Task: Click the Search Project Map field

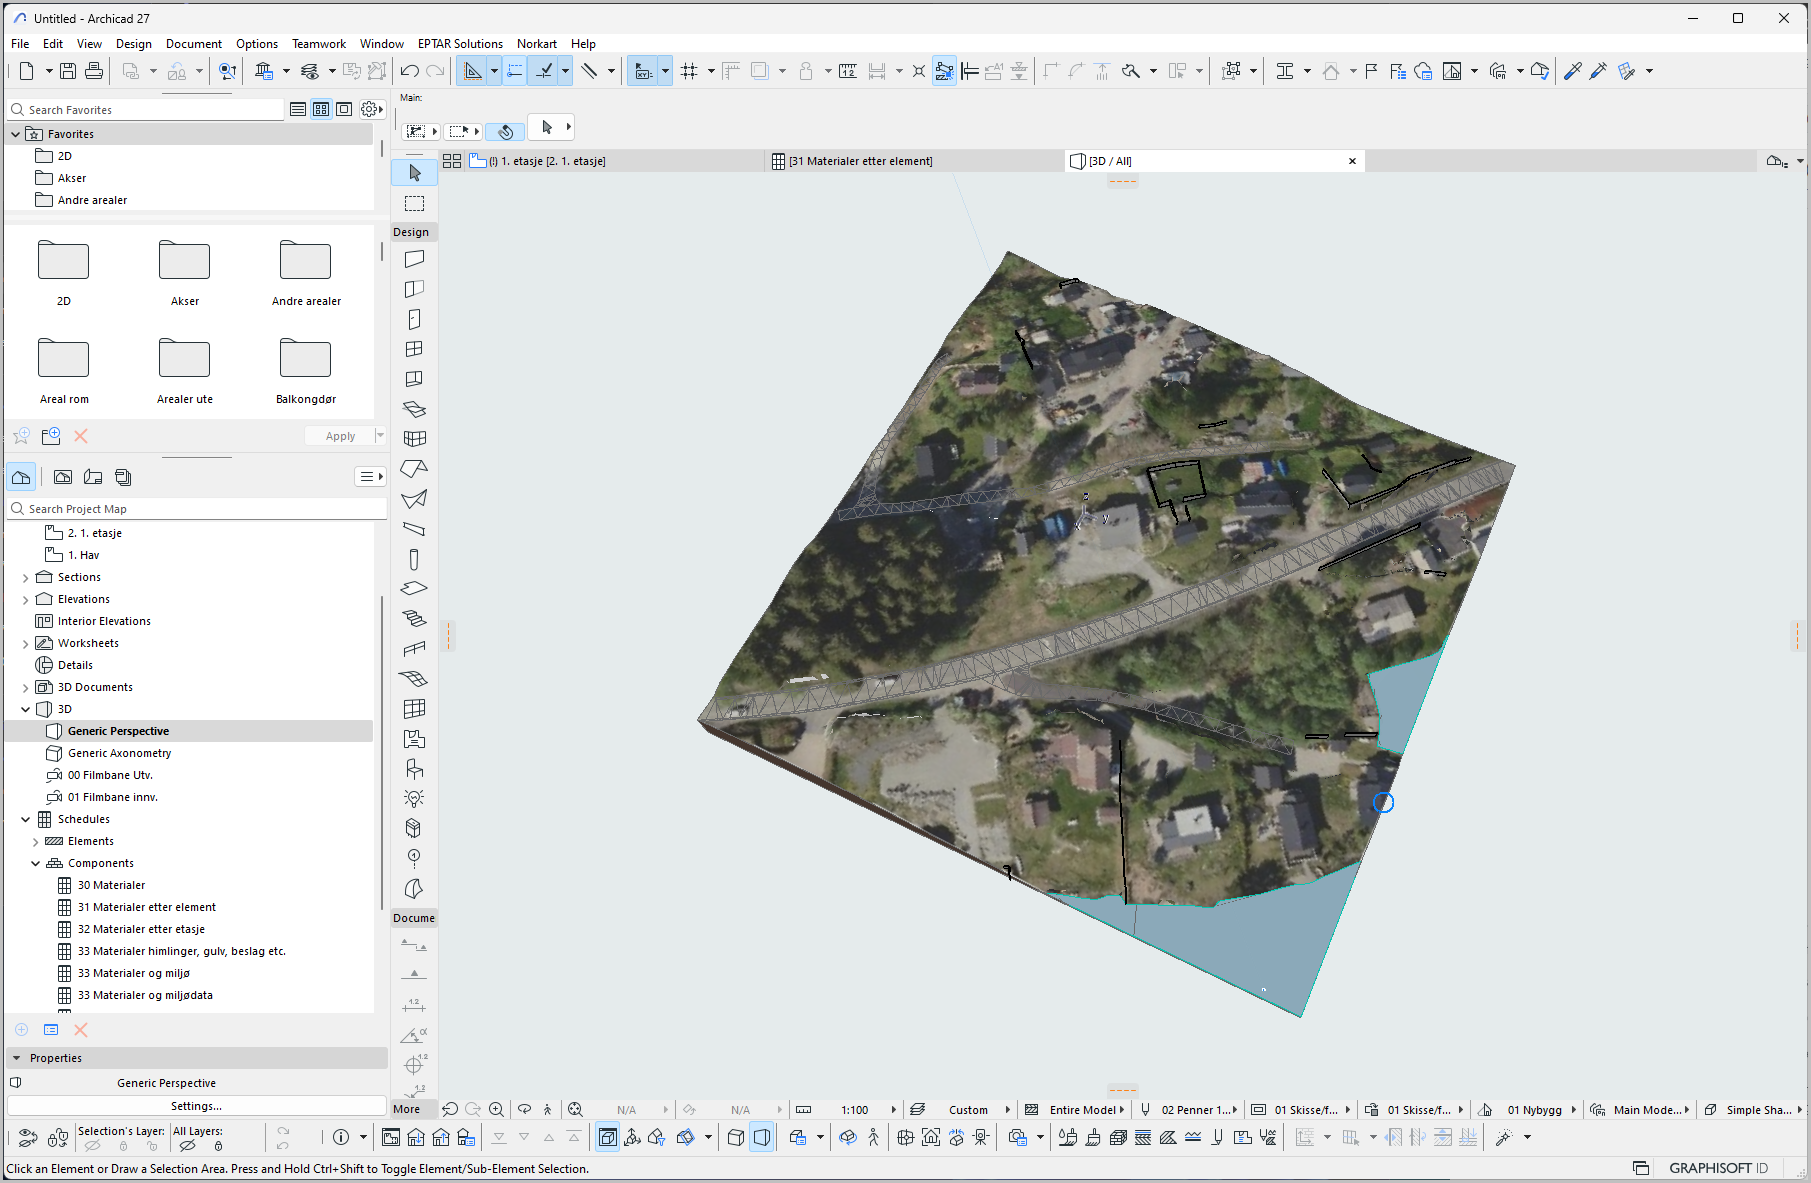Action: [200, 509]
